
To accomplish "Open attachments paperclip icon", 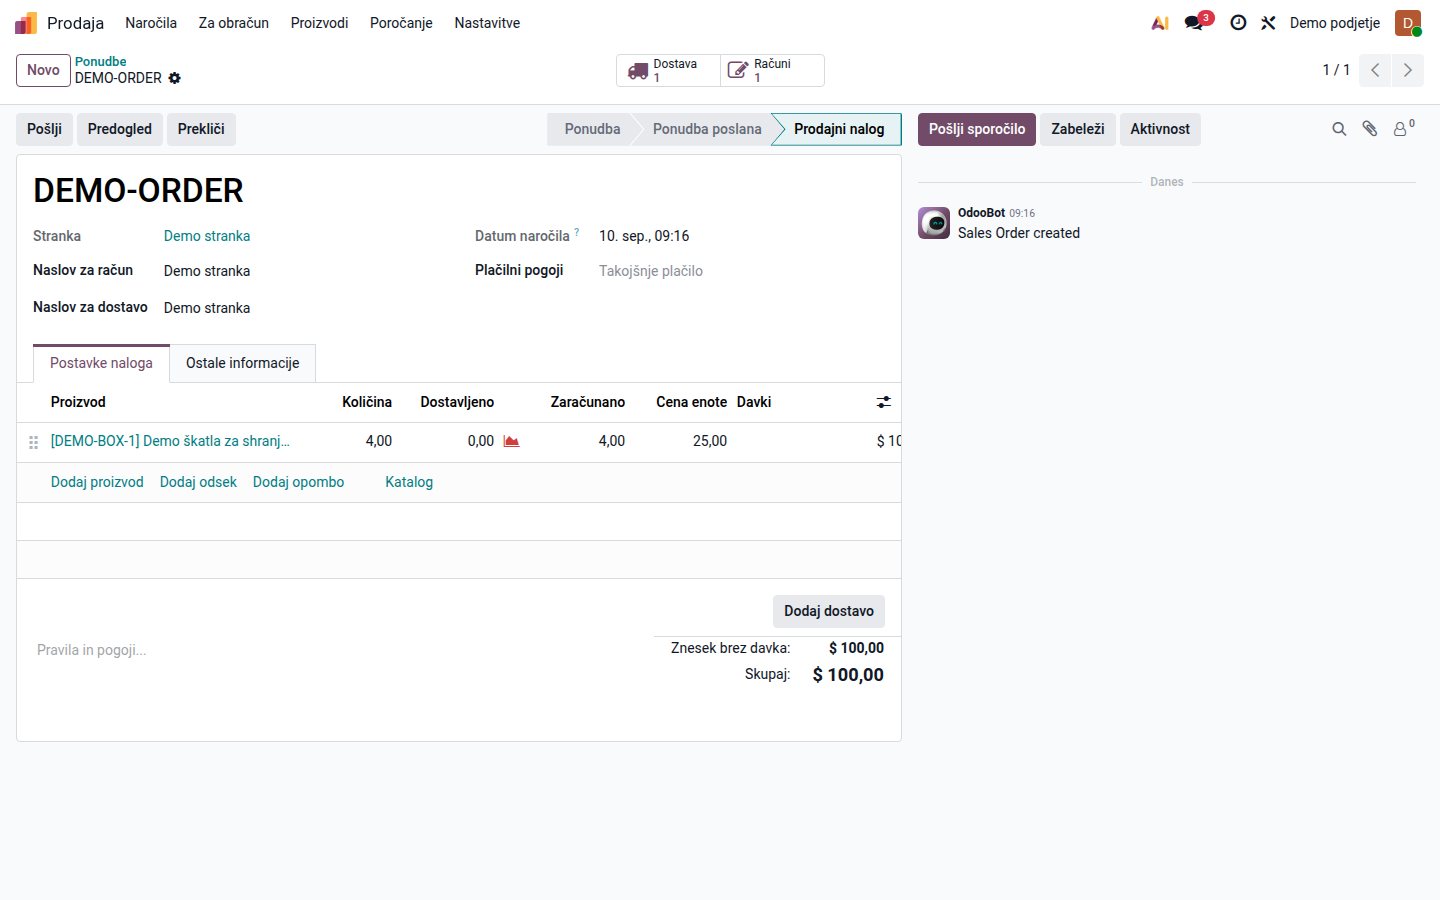I will pos(1370,129).
